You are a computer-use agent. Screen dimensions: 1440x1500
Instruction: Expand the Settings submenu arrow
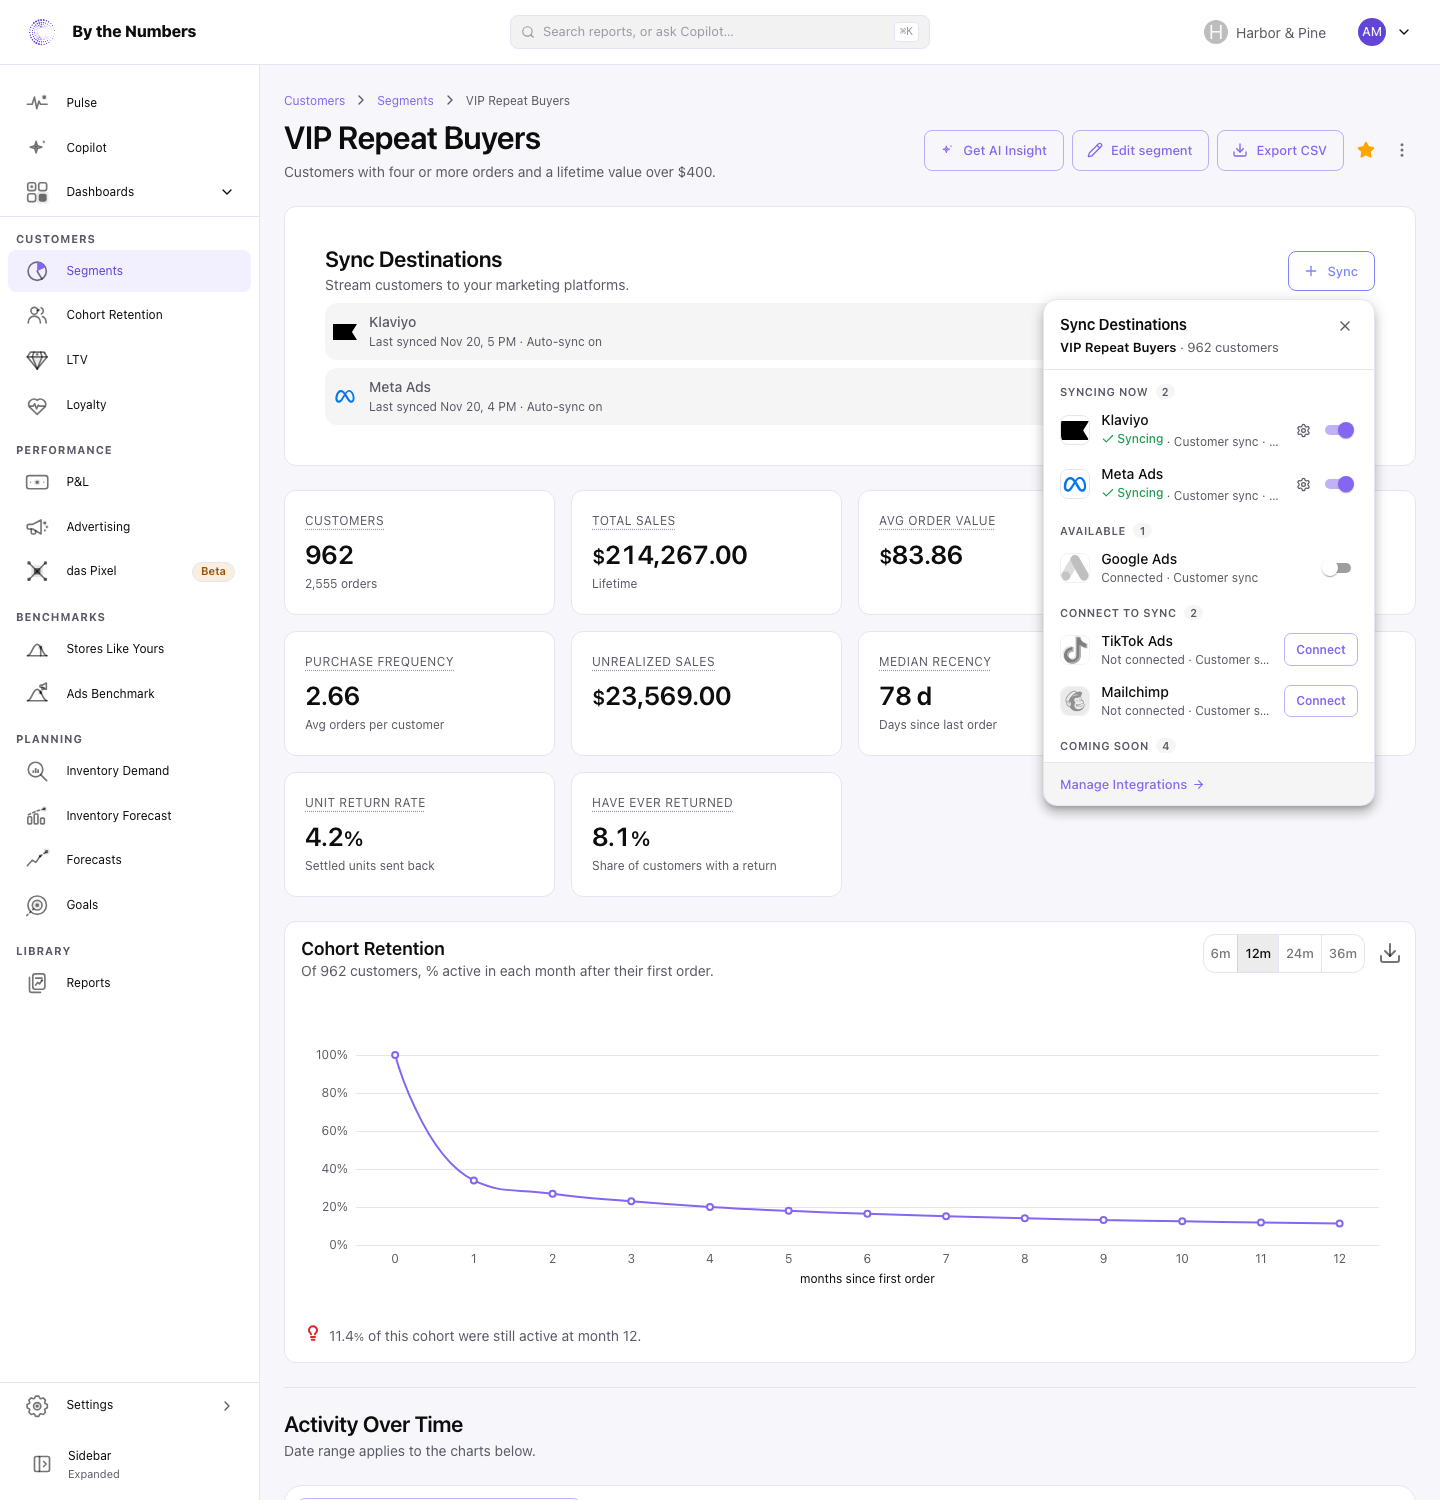pos(227,1406)
